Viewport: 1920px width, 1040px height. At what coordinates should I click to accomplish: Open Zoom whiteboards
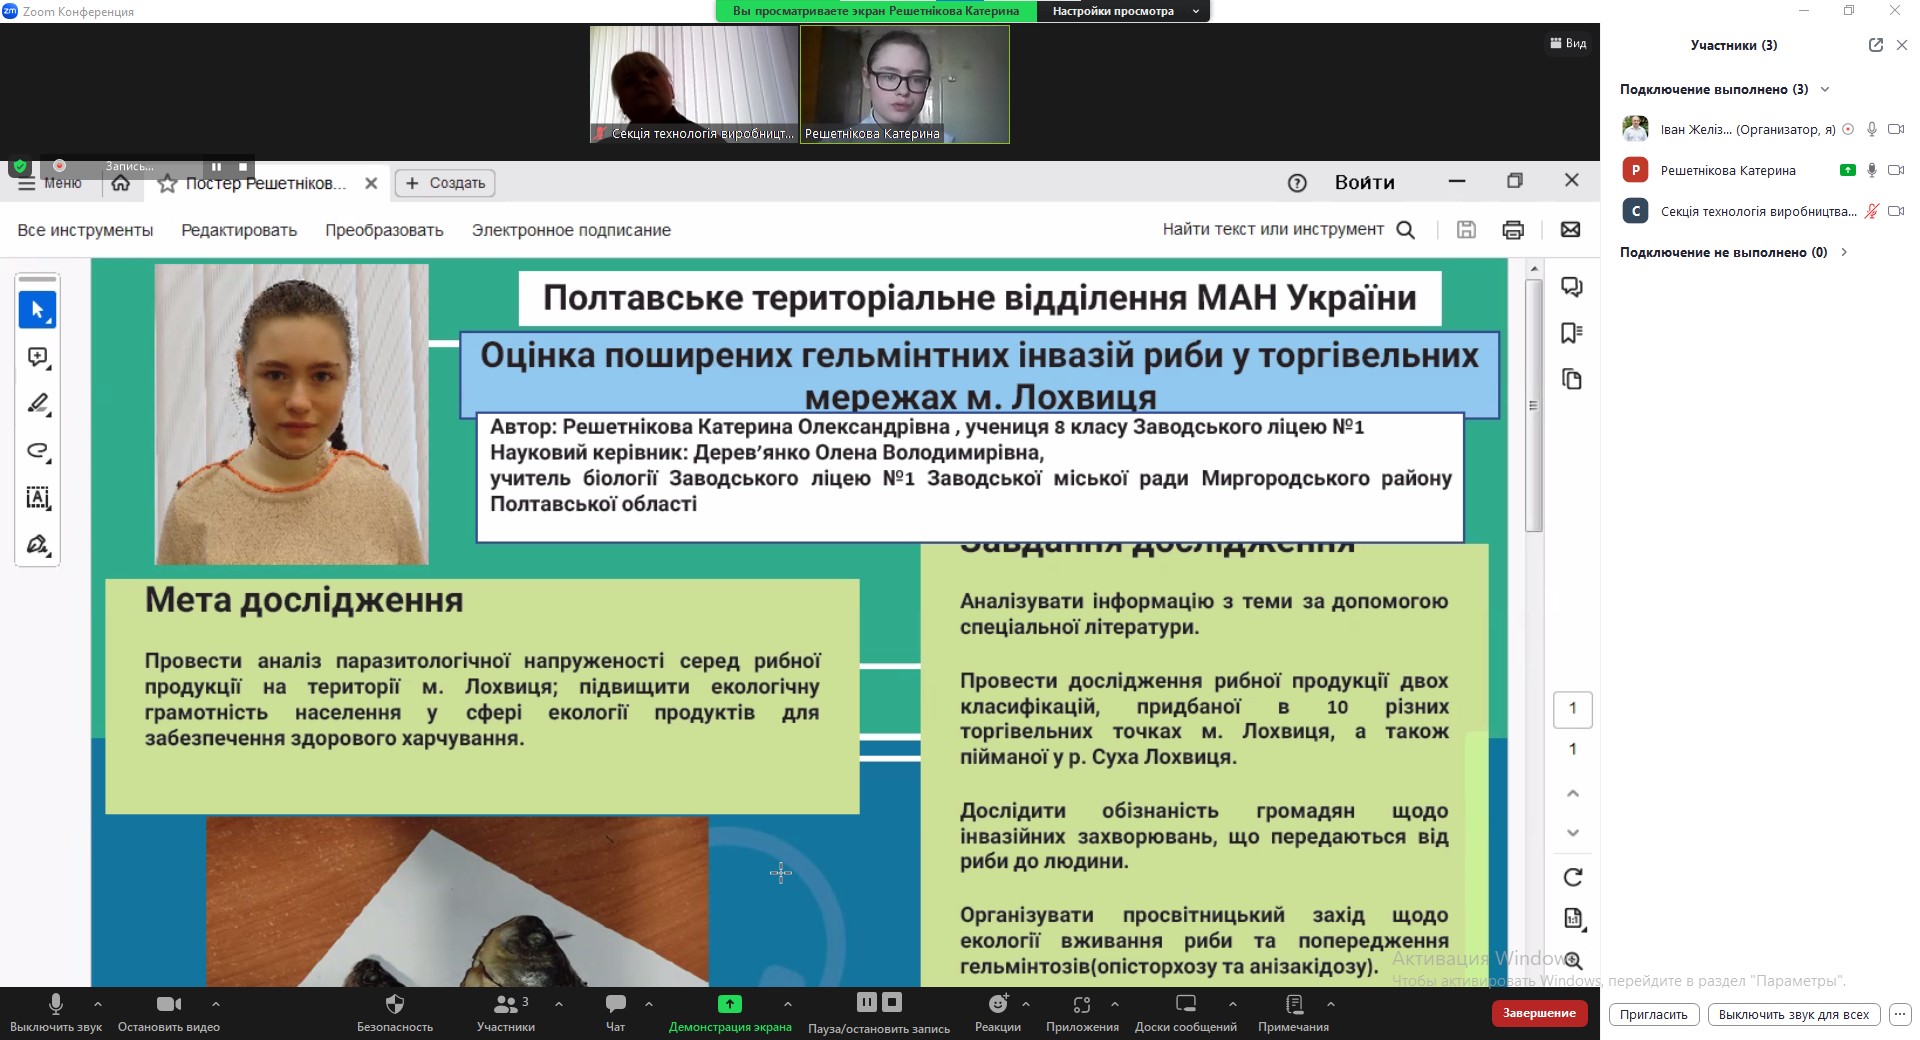pos(1186,1012)
